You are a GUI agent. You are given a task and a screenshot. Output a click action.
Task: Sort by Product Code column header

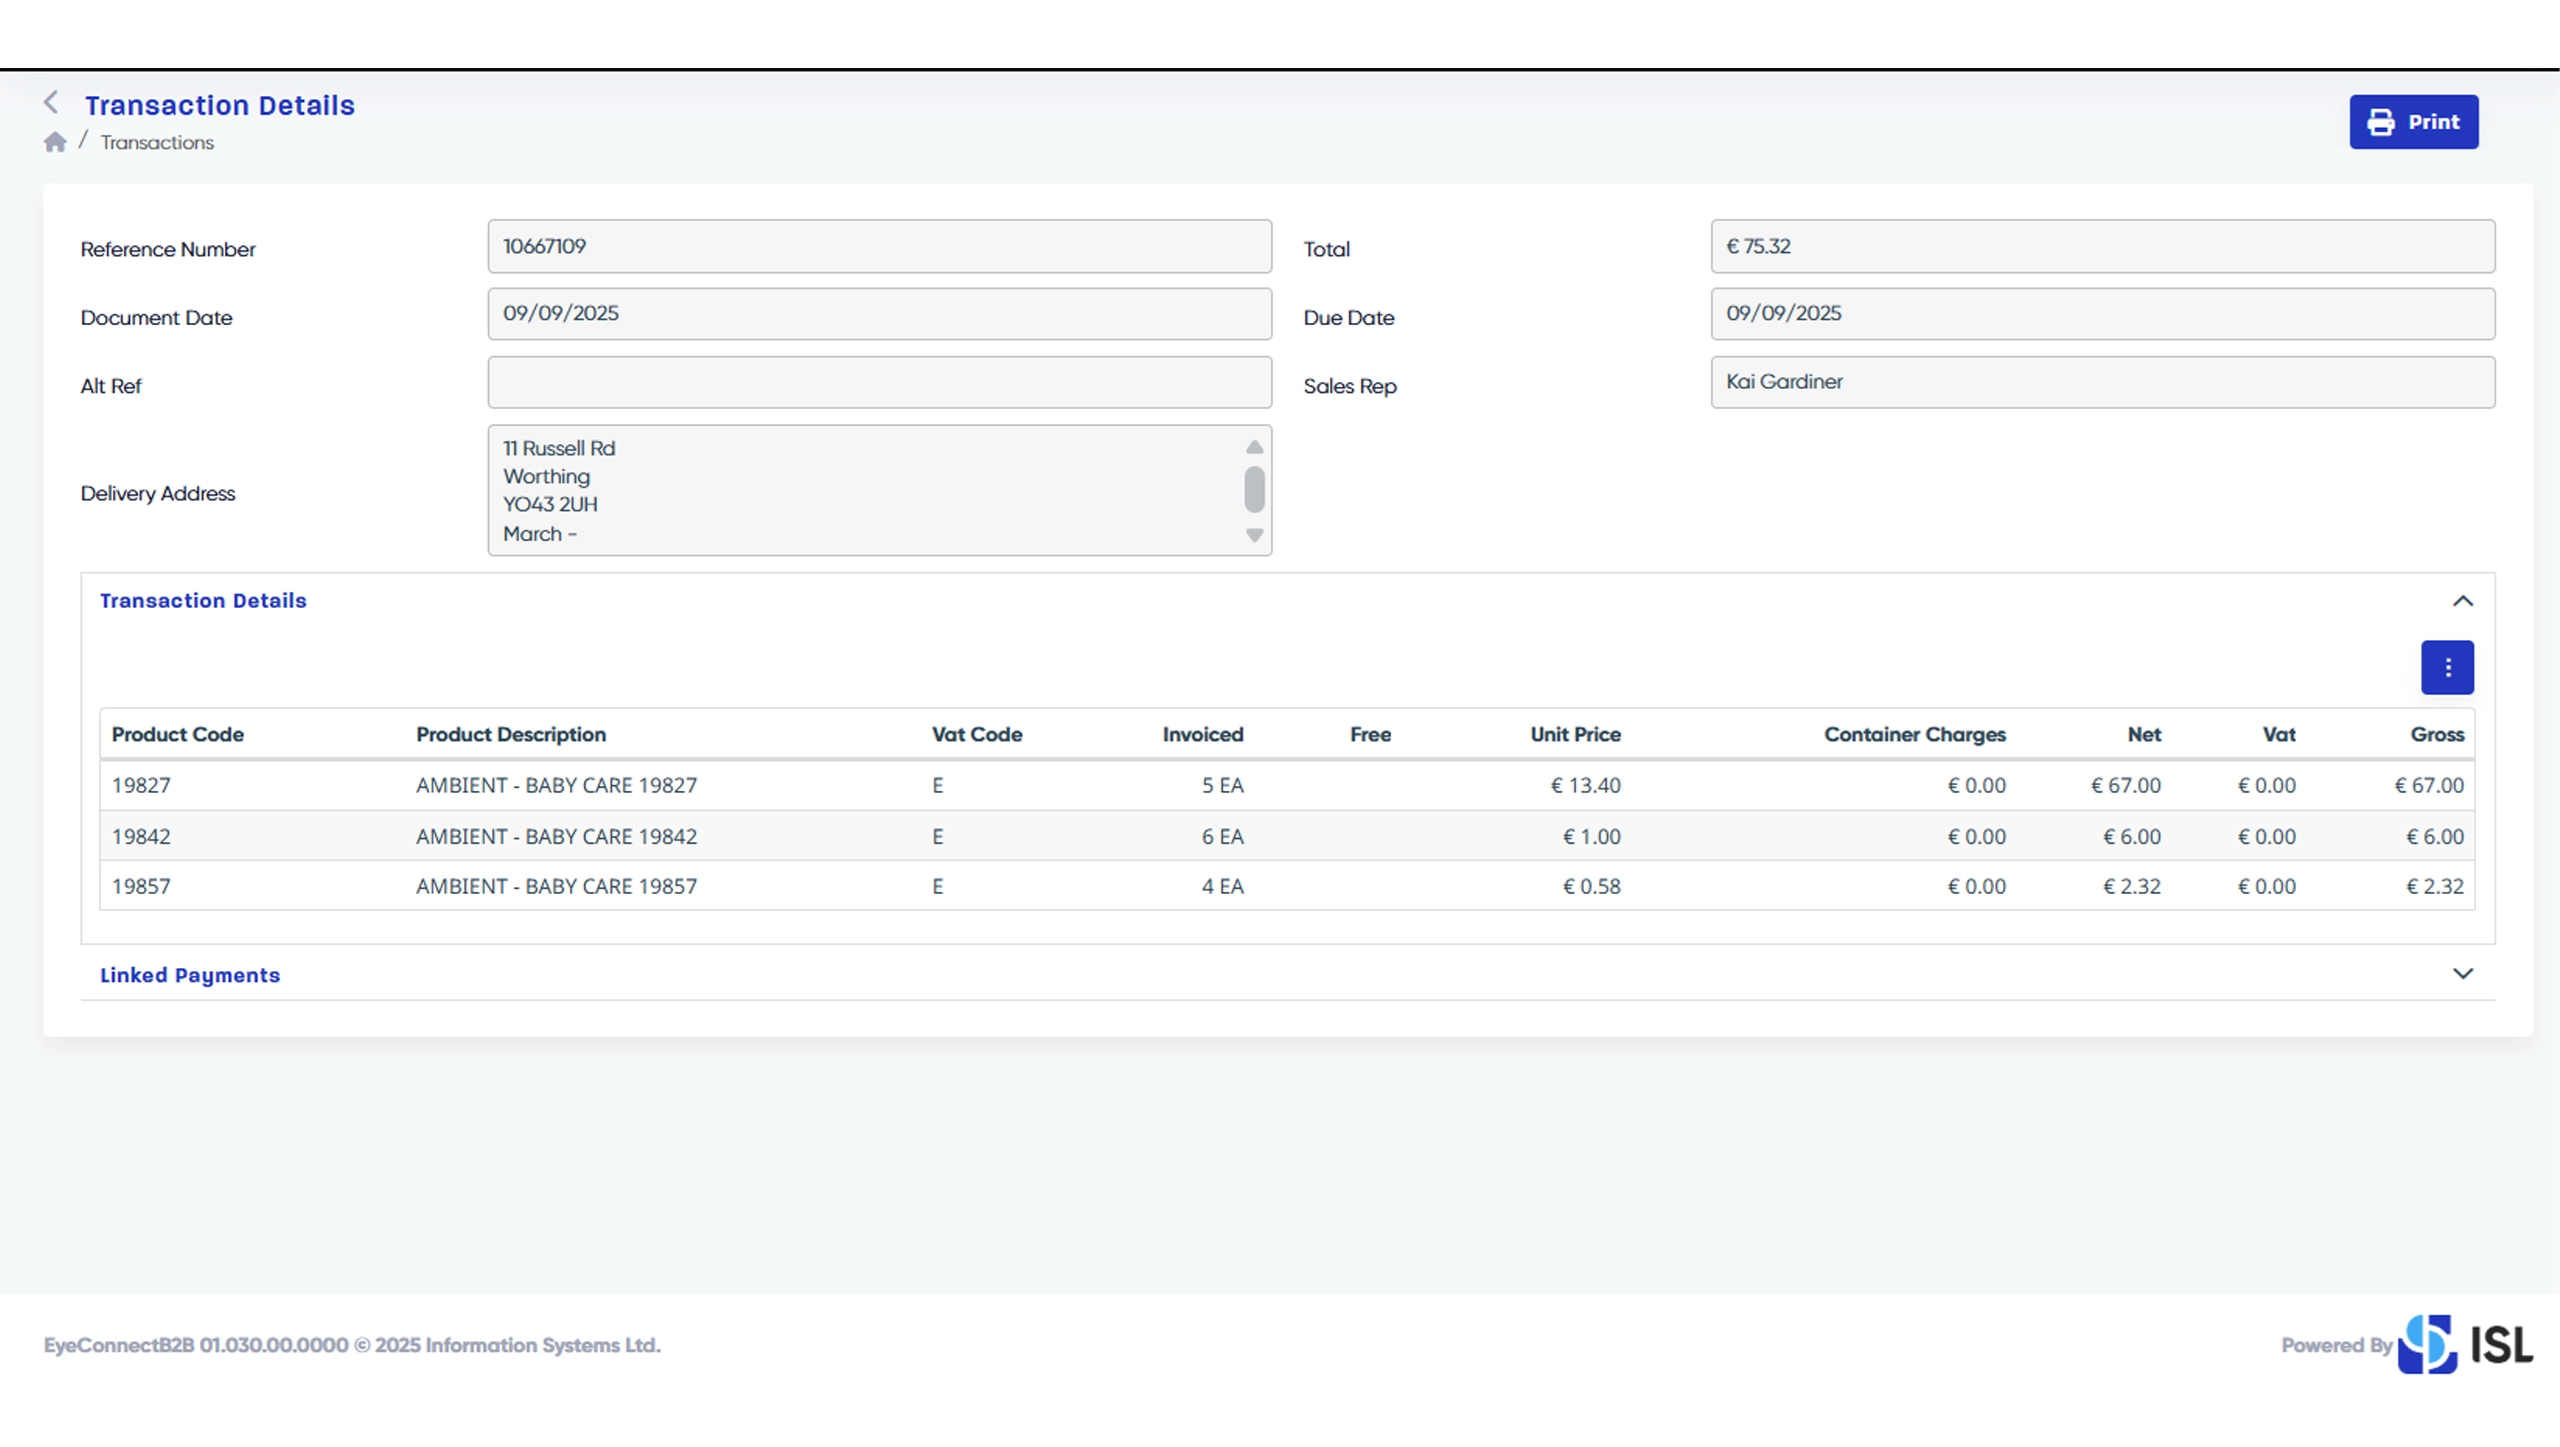click(x=178, y=734)
